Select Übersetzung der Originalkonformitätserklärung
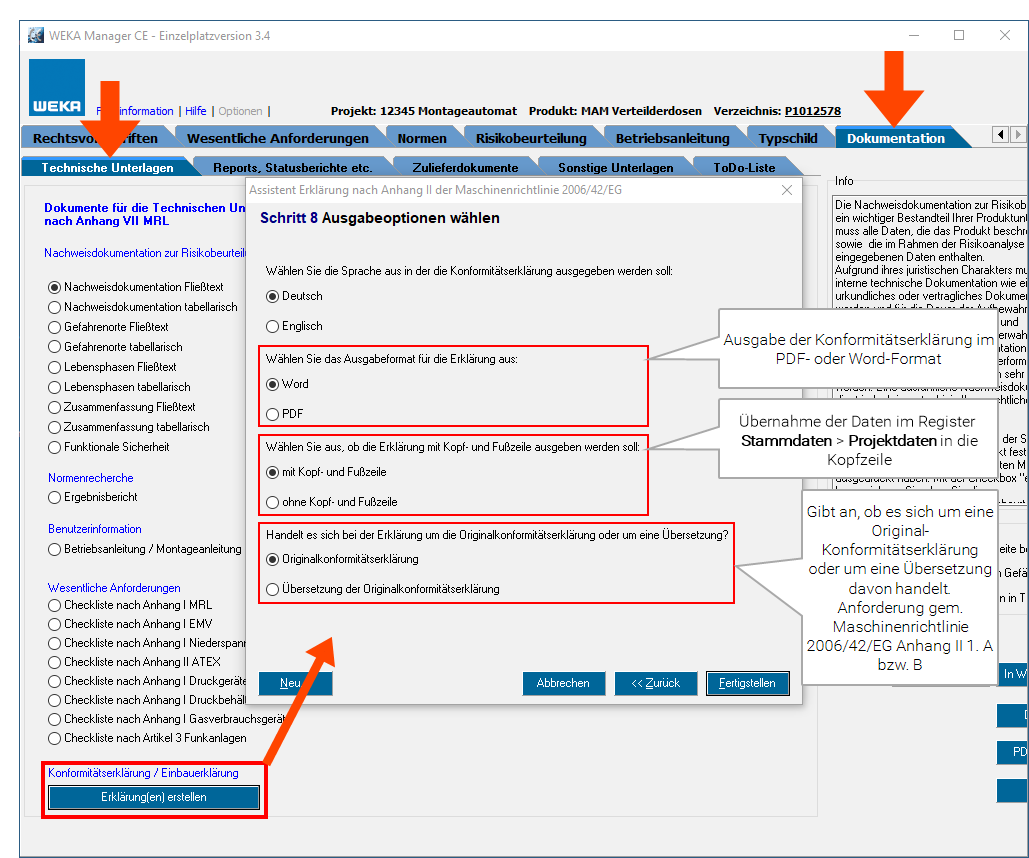Viewport: 1029px width, 858px height. point(273,590)
